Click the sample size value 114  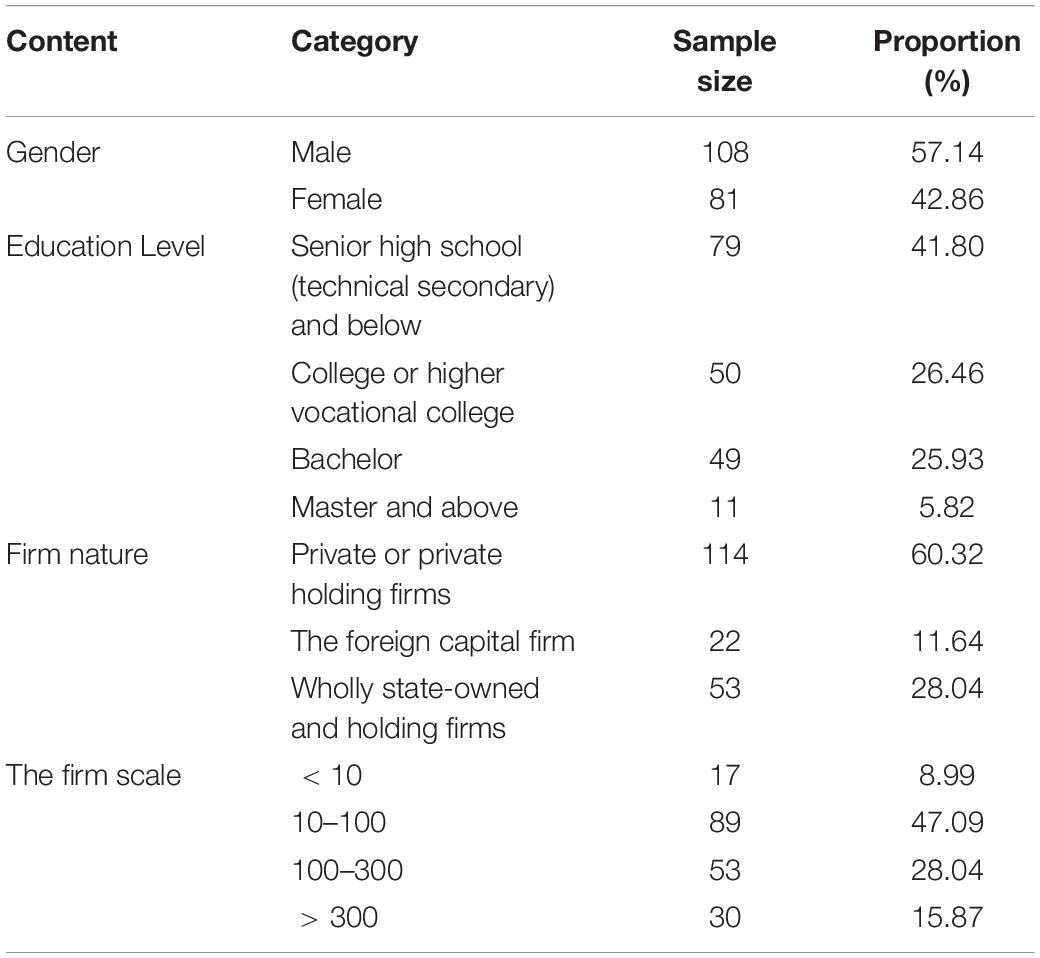pyautogui.click(x=725, y=554)
